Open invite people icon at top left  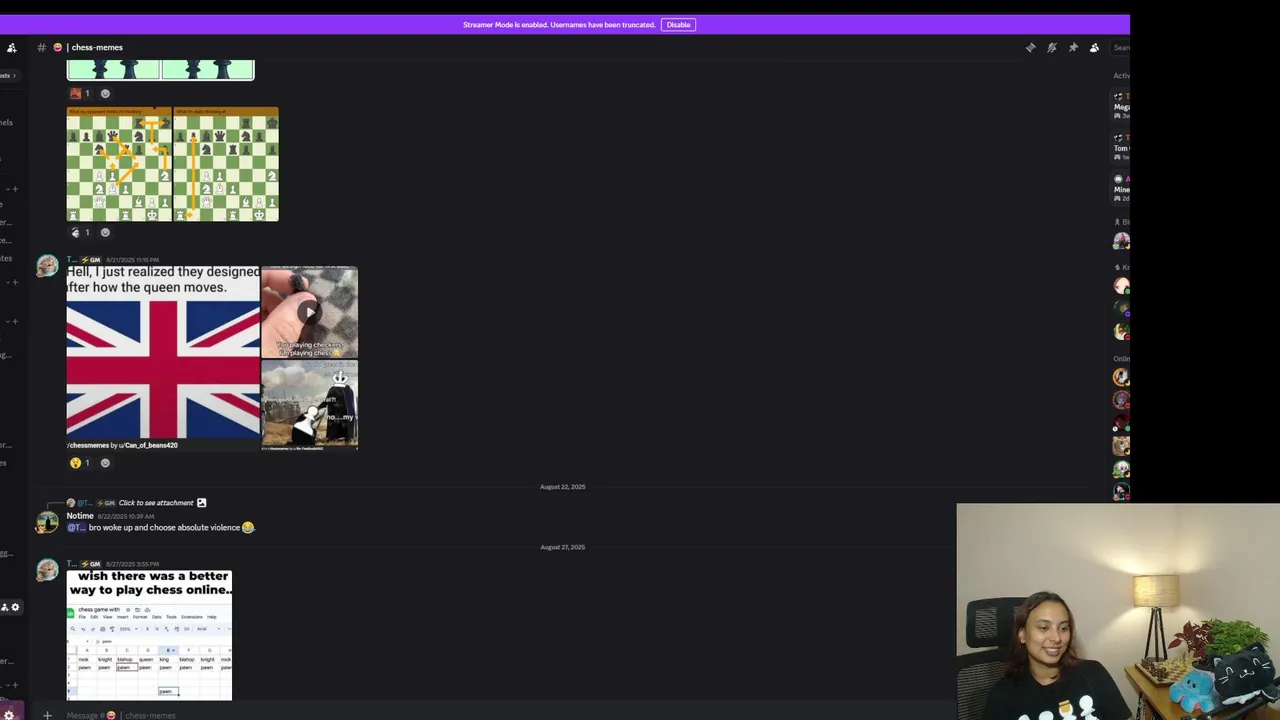pos(12,47)
